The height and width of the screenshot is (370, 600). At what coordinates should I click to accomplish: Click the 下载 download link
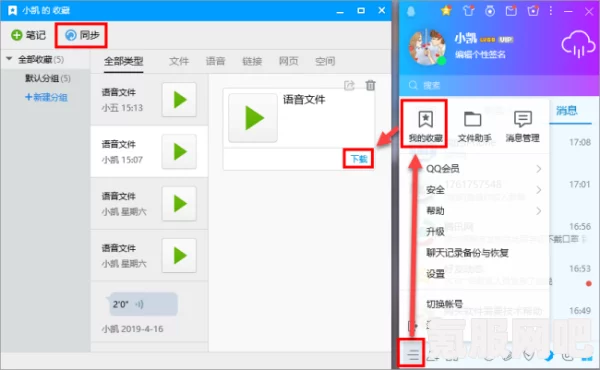[x=359, y=159]
